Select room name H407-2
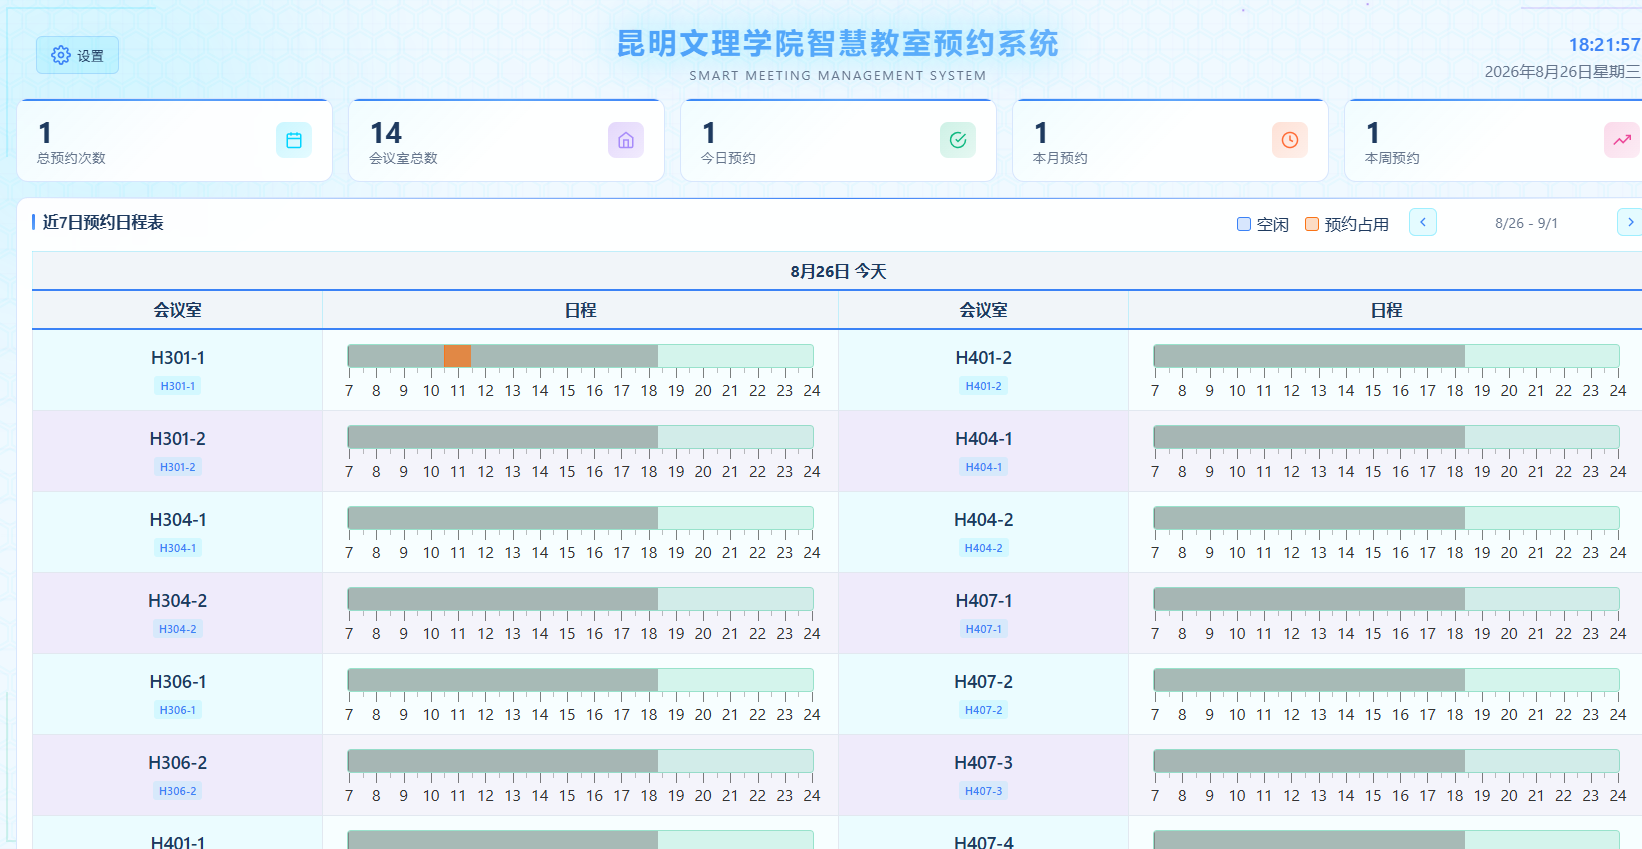The height and width of the screenshot is (849, 1642). click(x=984, y=682)
